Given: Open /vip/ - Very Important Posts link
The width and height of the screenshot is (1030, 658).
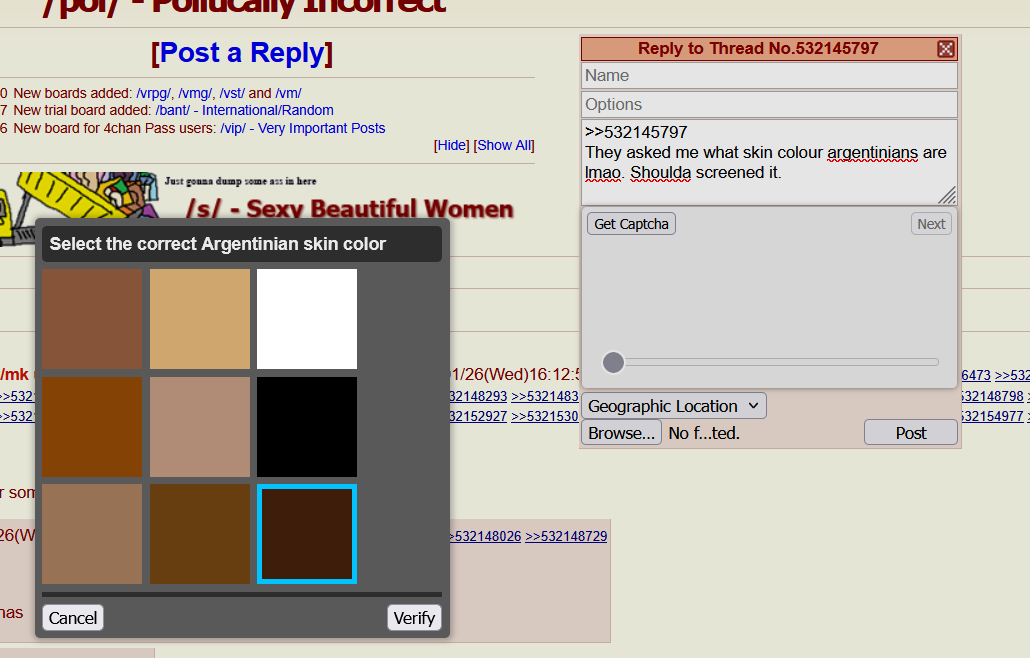Looking at the screenshot, I should [303, 128].
